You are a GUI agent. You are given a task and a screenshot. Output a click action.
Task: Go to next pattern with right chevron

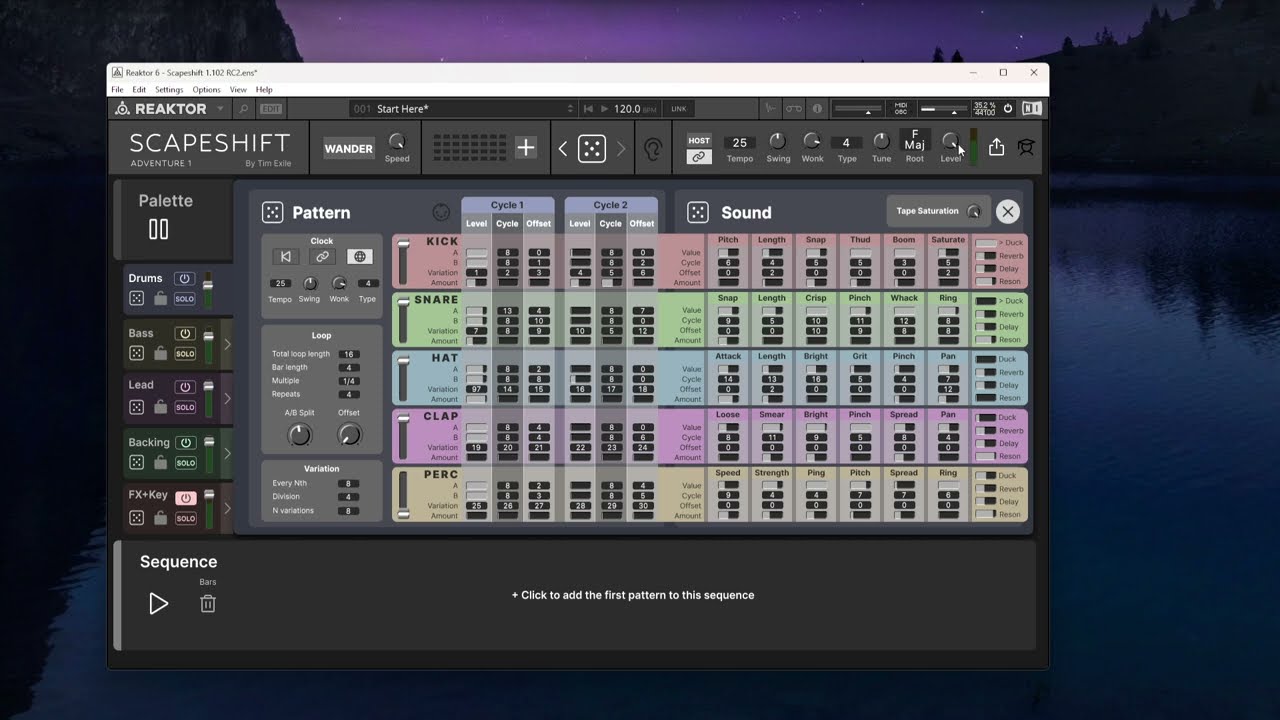pyautogui.click(x=621, y=149)
